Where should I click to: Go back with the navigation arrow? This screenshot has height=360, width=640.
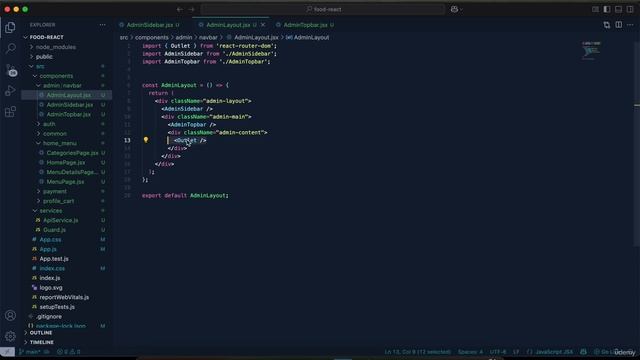(180, 9)
